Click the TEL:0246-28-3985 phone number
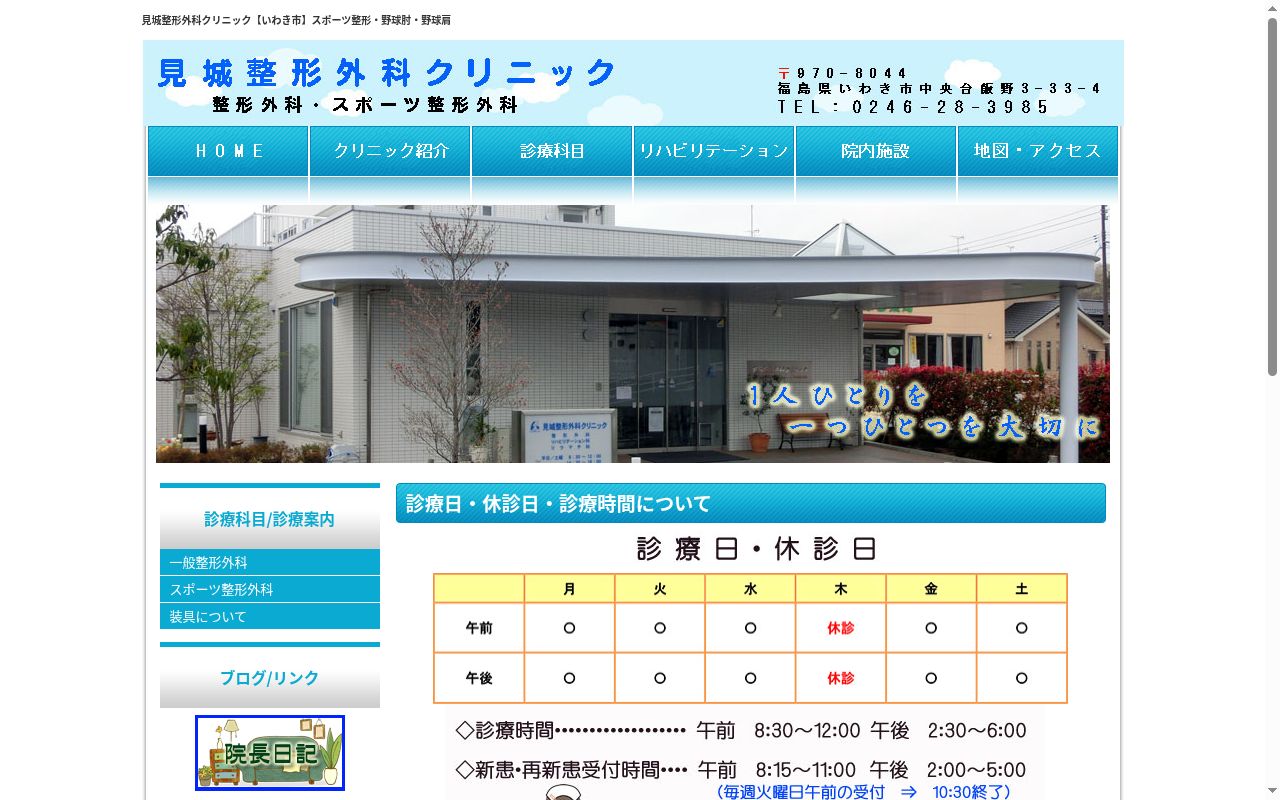Viewport: 1280px width, 800px height. tap(913, 107)
